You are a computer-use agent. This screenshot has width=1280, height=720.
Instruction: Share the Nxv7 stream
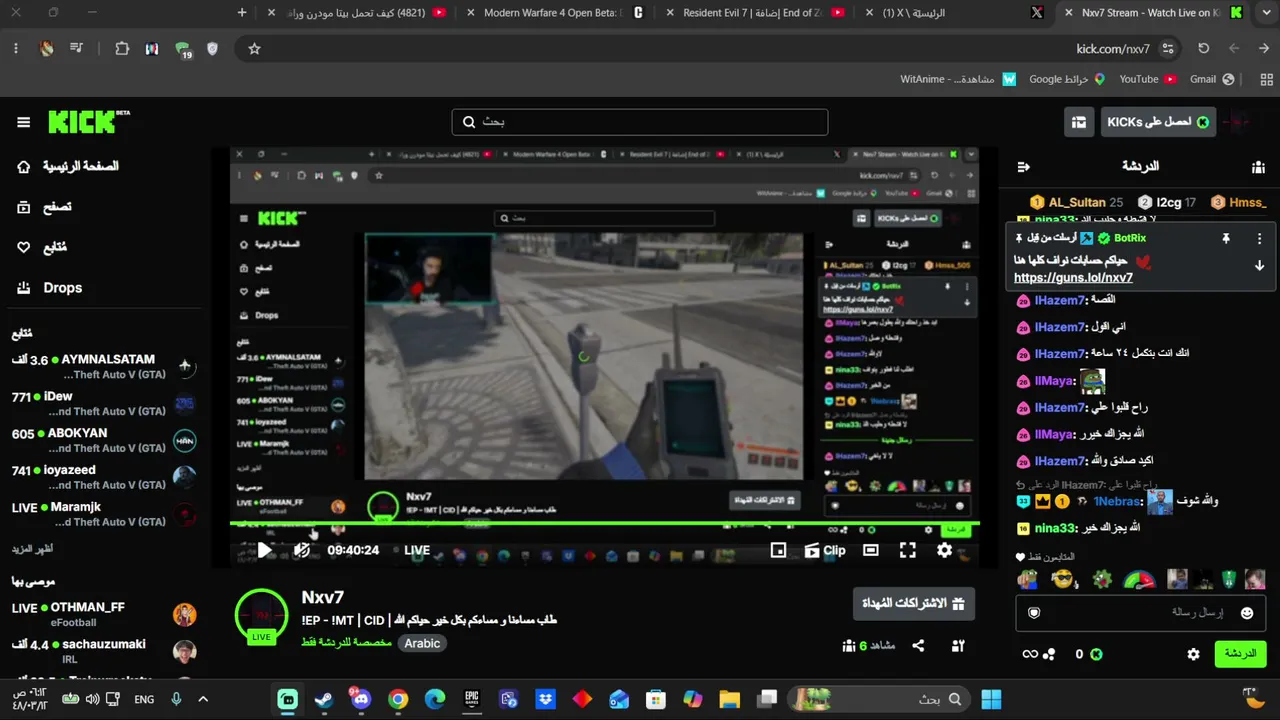tap(918, 646)
